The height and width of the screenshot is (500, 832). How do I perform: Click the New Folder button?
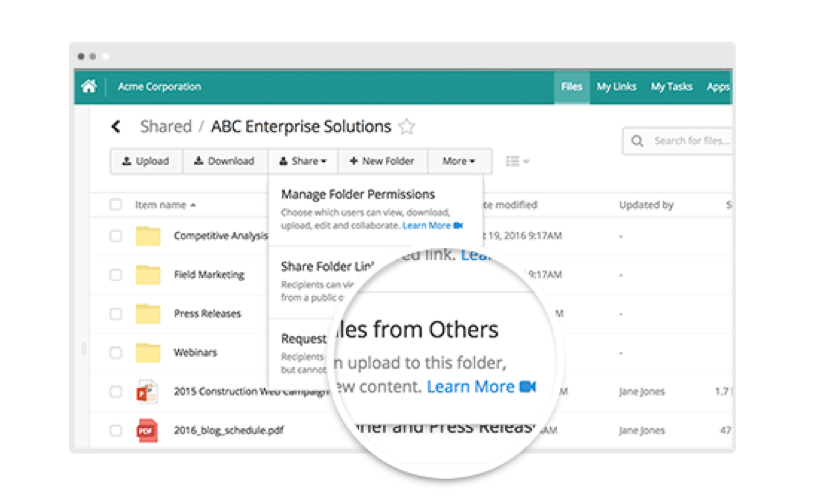click(x=383, y=161)
